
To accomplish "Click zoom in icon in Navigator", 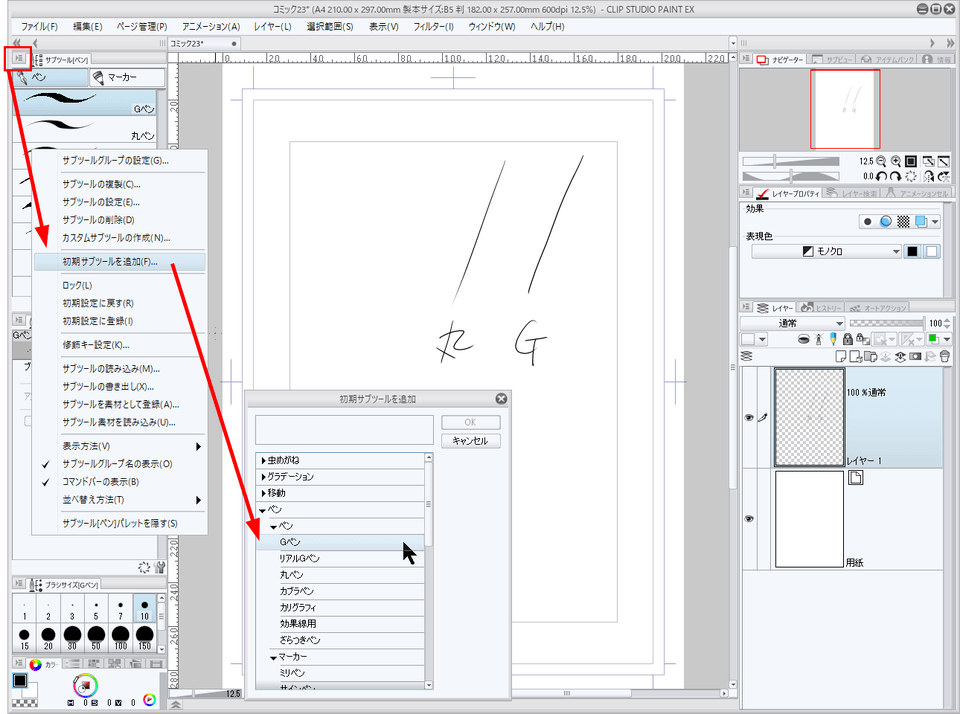I will click(x=896, y=161).
